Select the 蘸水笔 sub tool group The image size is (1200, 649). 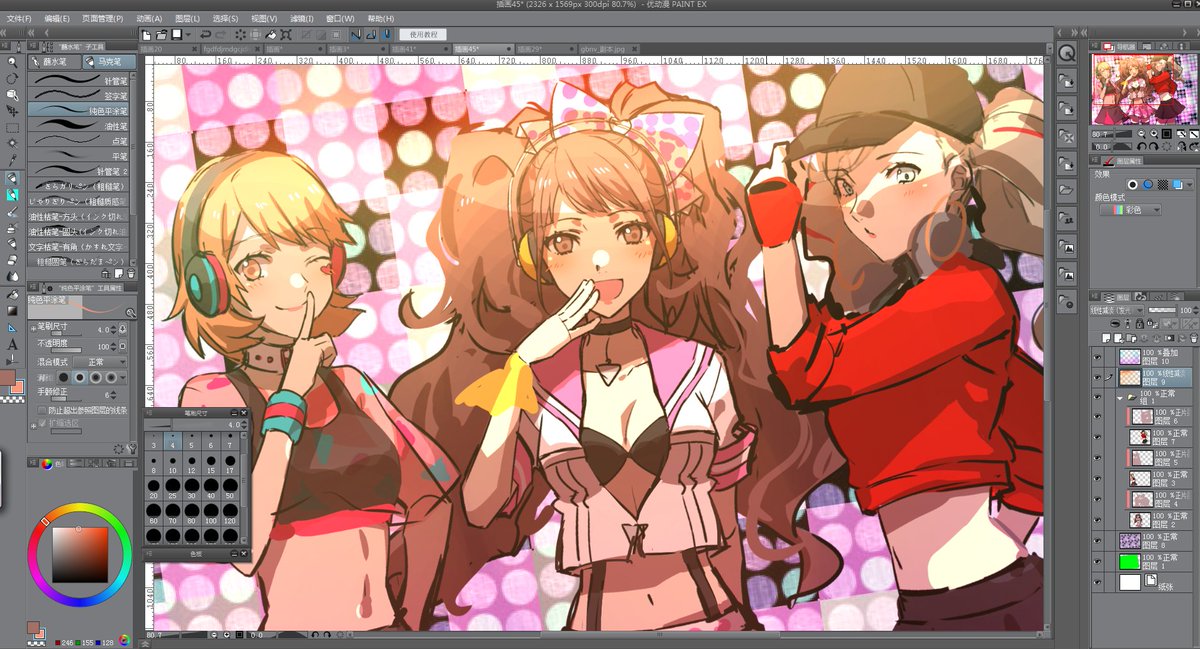55,62
